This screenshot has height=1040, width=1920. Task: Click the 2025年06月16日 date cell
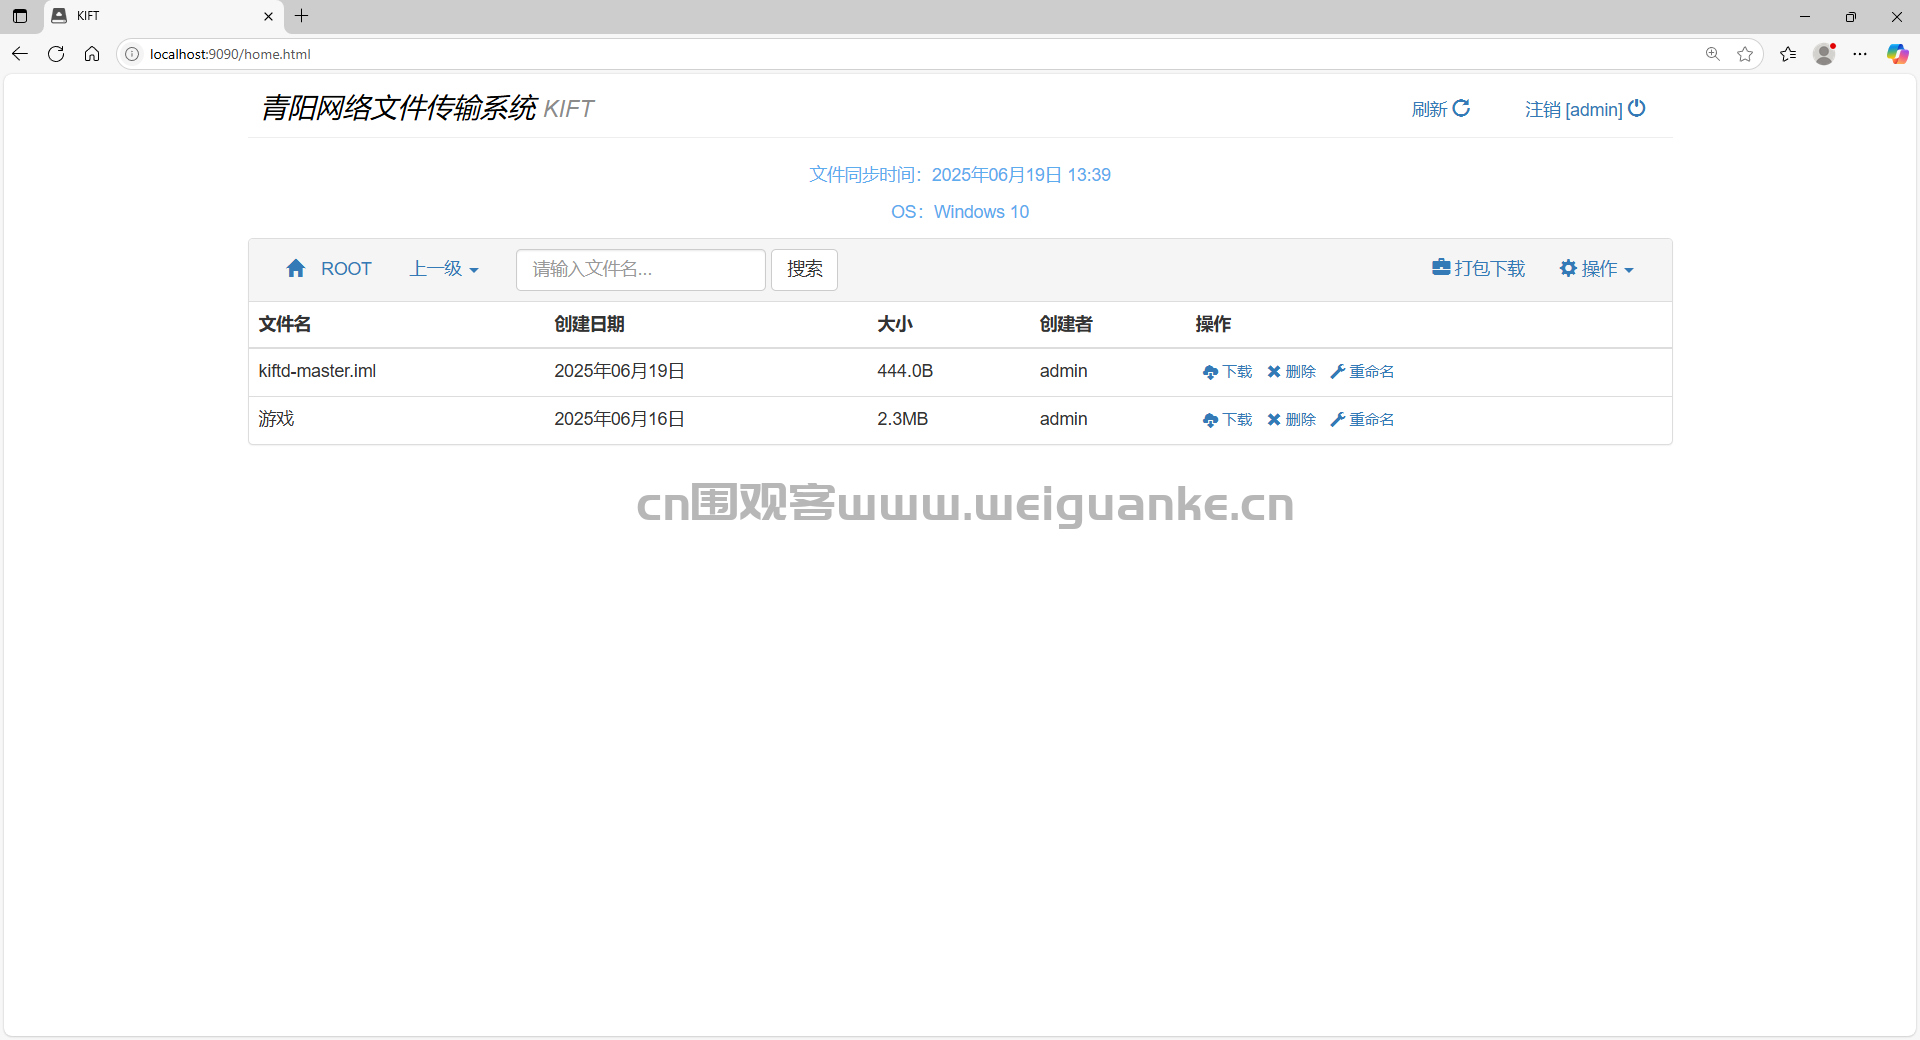620,419
